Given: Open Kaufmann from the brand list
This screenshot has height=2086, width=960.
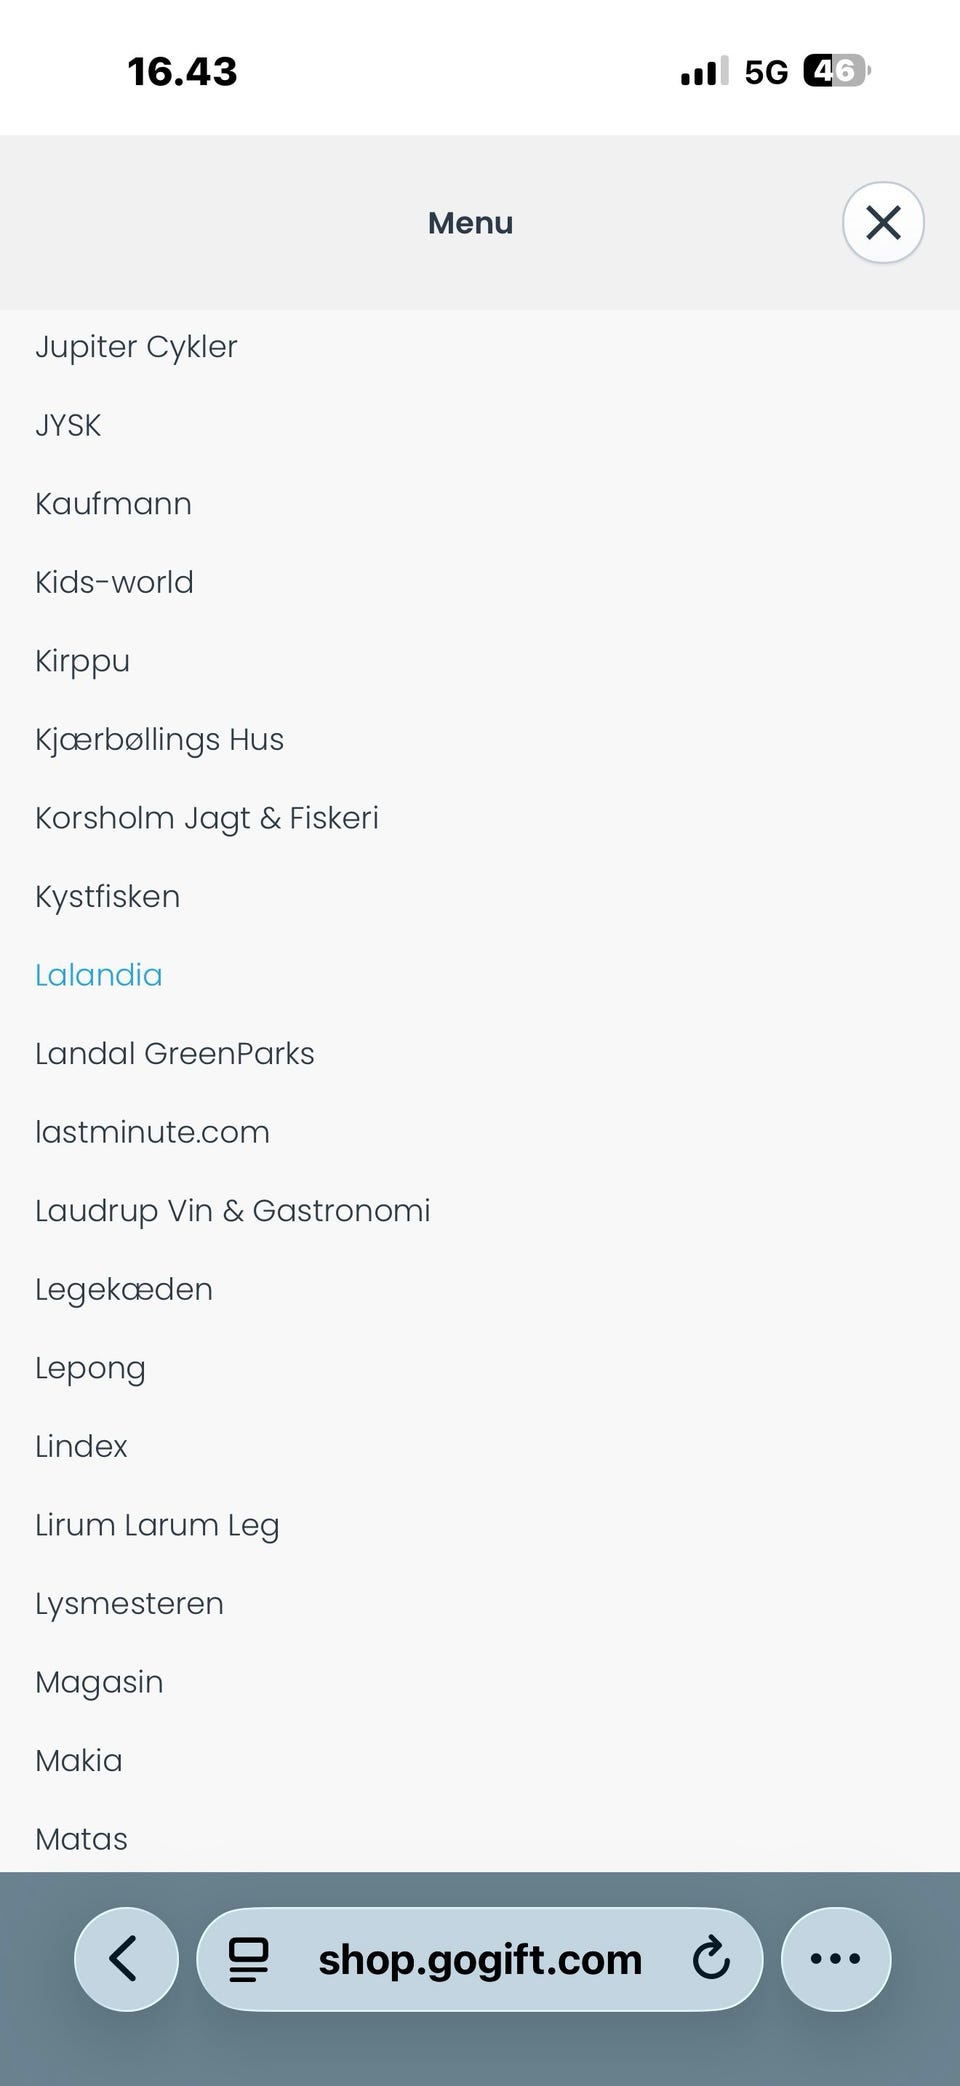Looking at the screenshot, I should (113, 504).
